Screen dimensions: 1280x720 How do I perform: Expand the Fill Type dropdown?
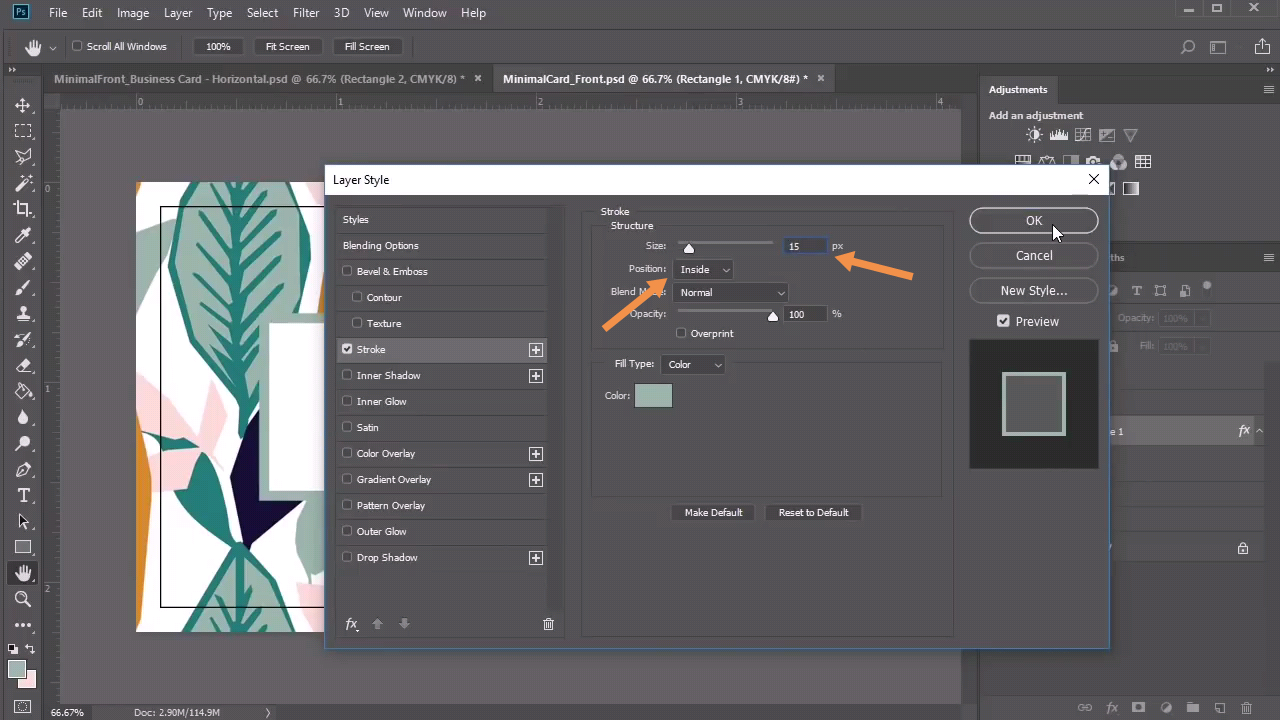(x=693, y=364)
